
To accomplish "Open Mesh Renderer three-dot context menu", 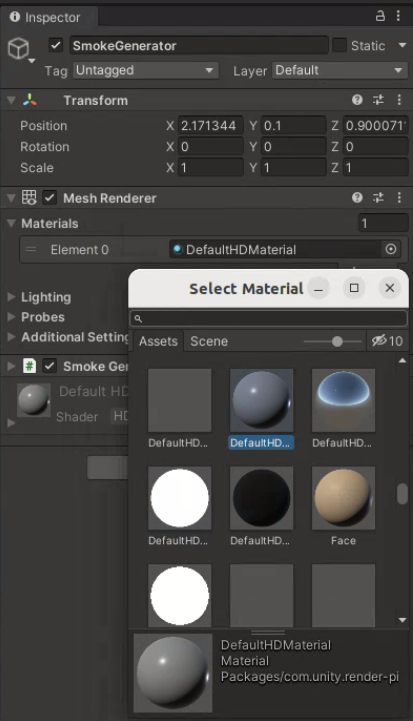I will (x=399, y=198).
